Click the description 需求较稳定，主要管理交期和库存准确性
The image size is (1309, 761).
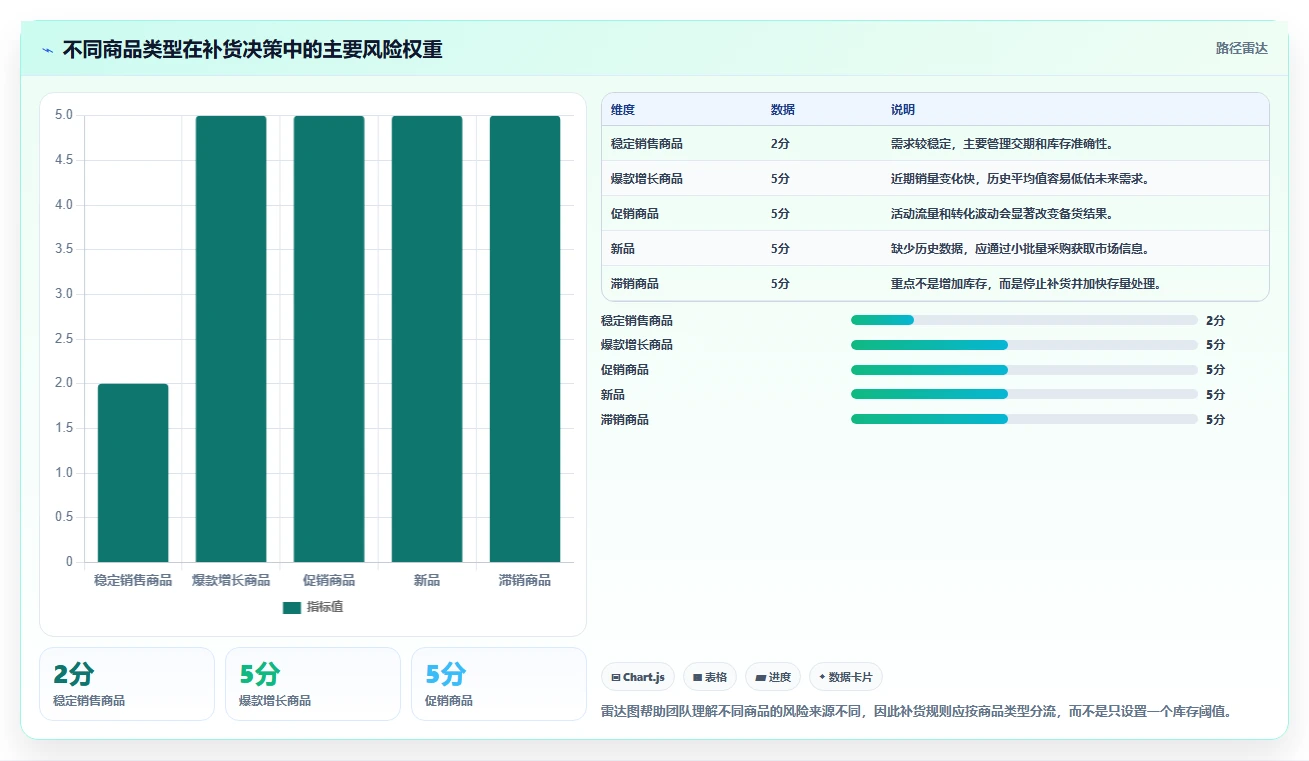(1002, 144)
